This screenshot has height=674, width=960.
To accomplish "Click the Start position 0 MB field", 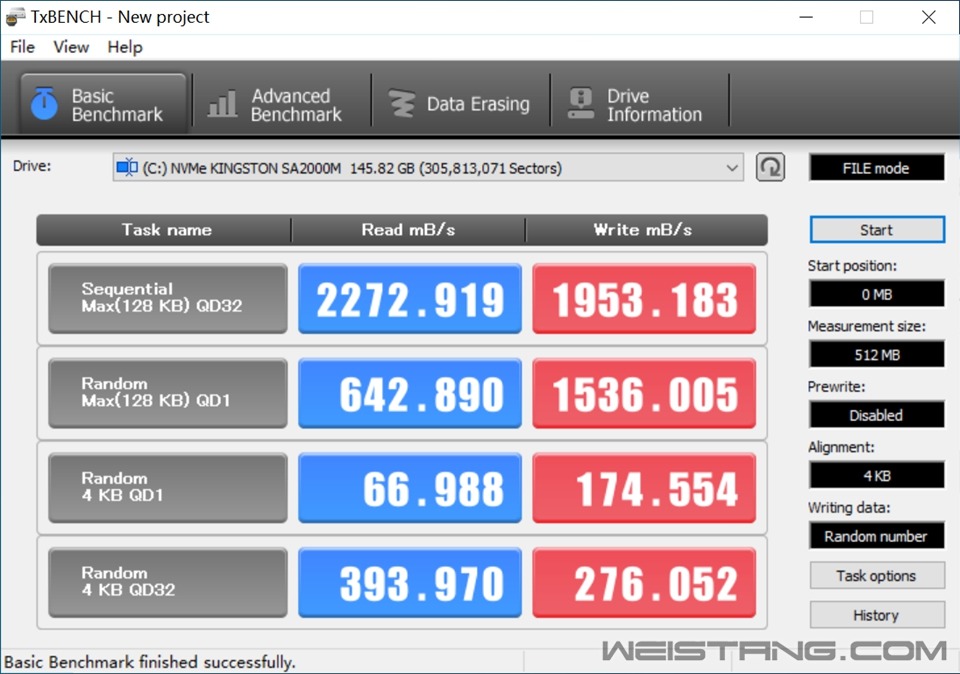I will [876, 294].
